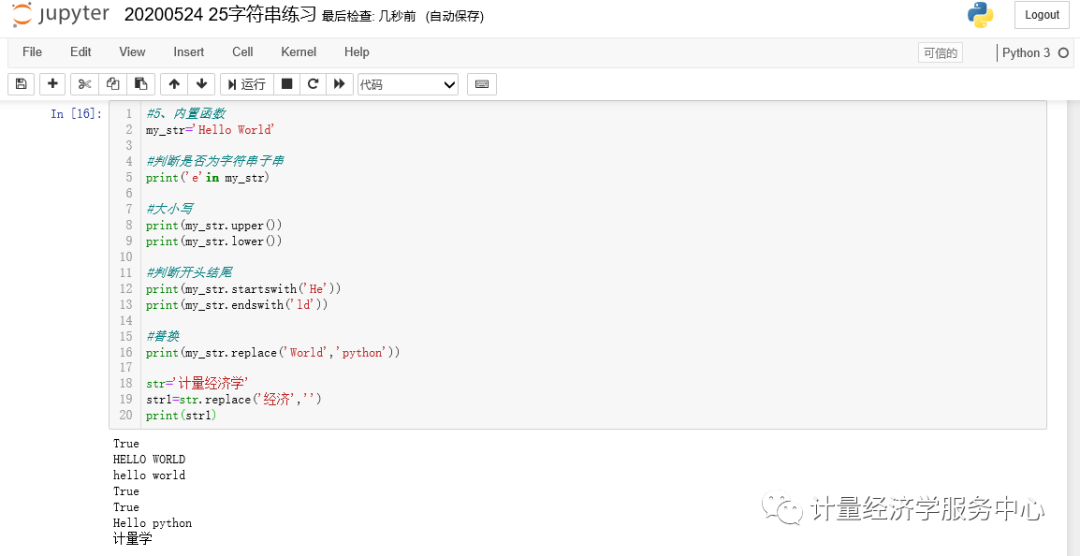
Task: Open the Cell menu
Action: [242, 52]
